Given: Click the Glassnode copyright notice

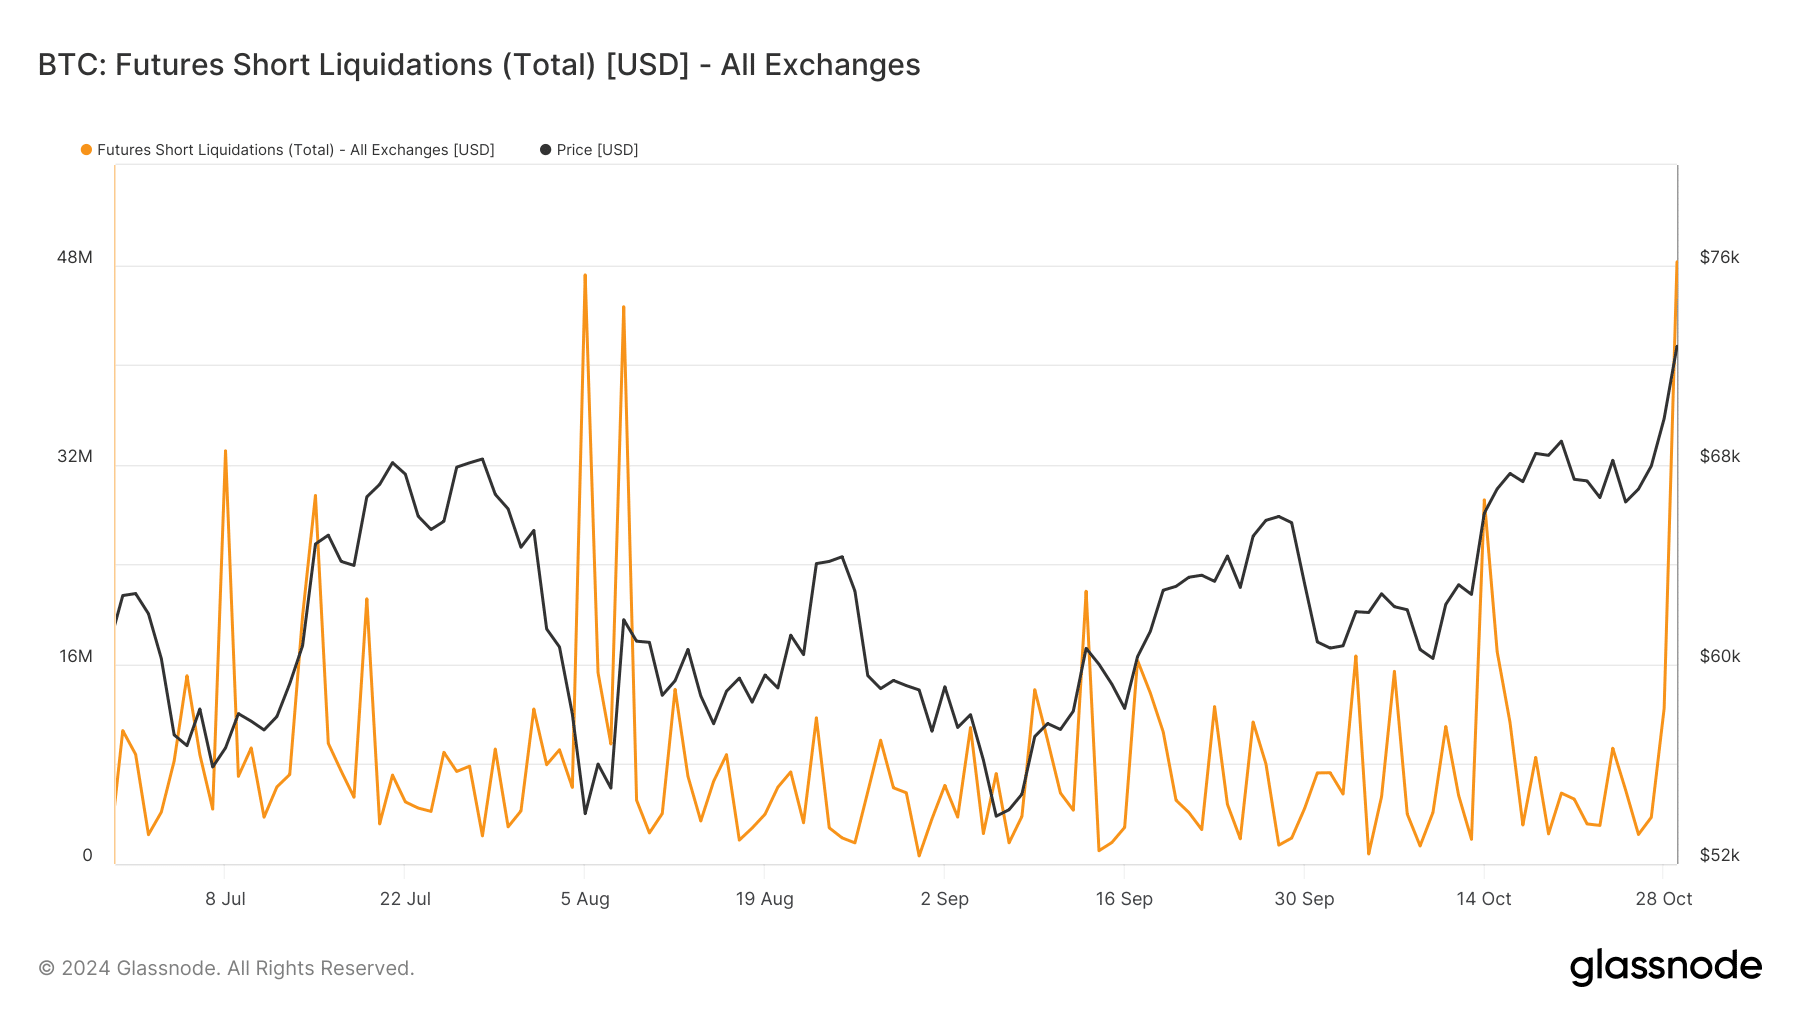Looking at the screenshot, I should click(226, 968).
